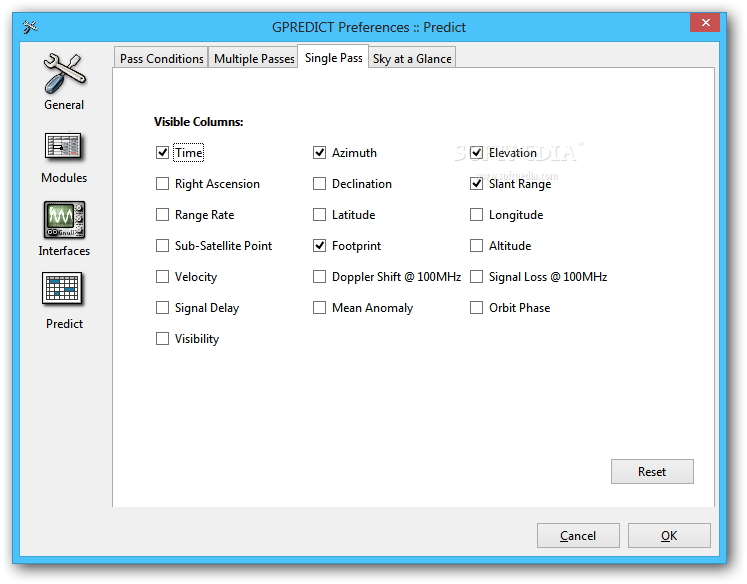The image size is (747, 584).
Task: Open the Interfaces preferences section
Action: 64,230
